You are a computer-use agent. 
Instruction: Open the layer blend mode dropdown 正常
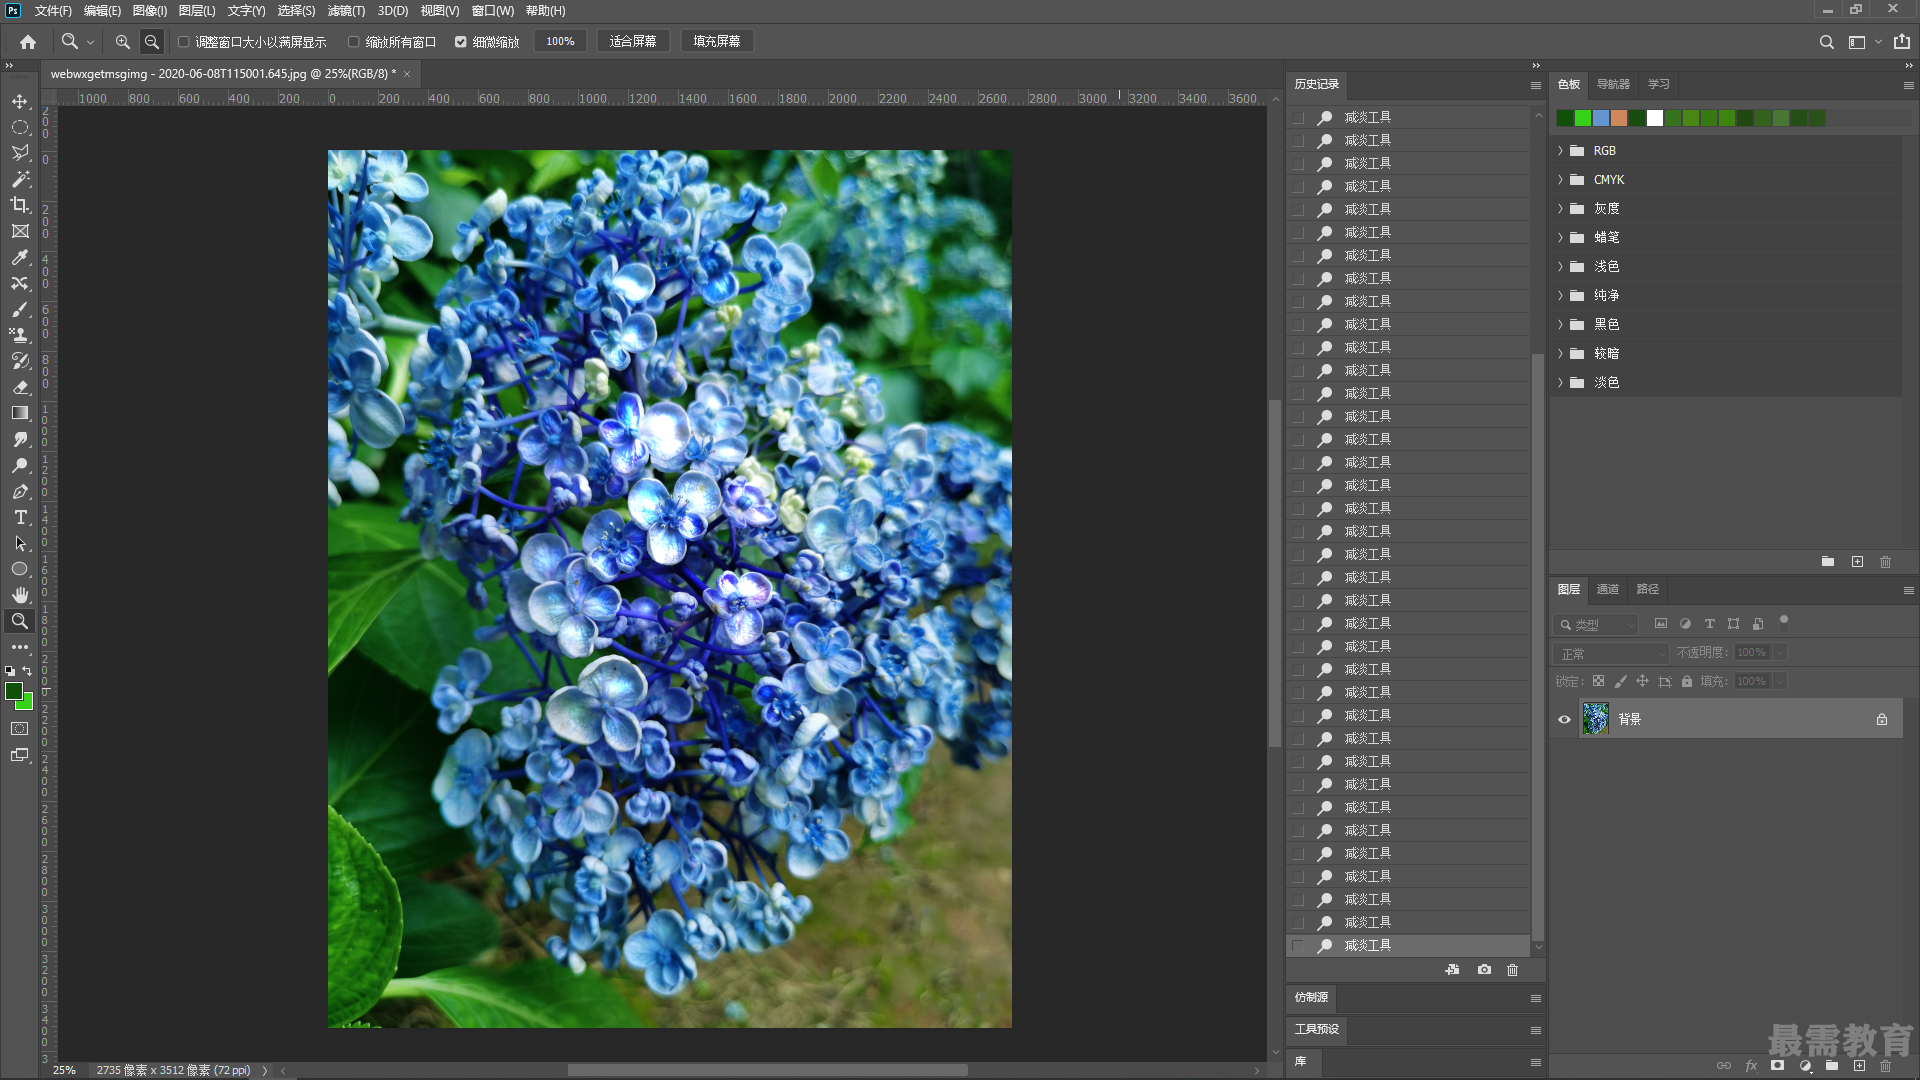(1612, 653)
